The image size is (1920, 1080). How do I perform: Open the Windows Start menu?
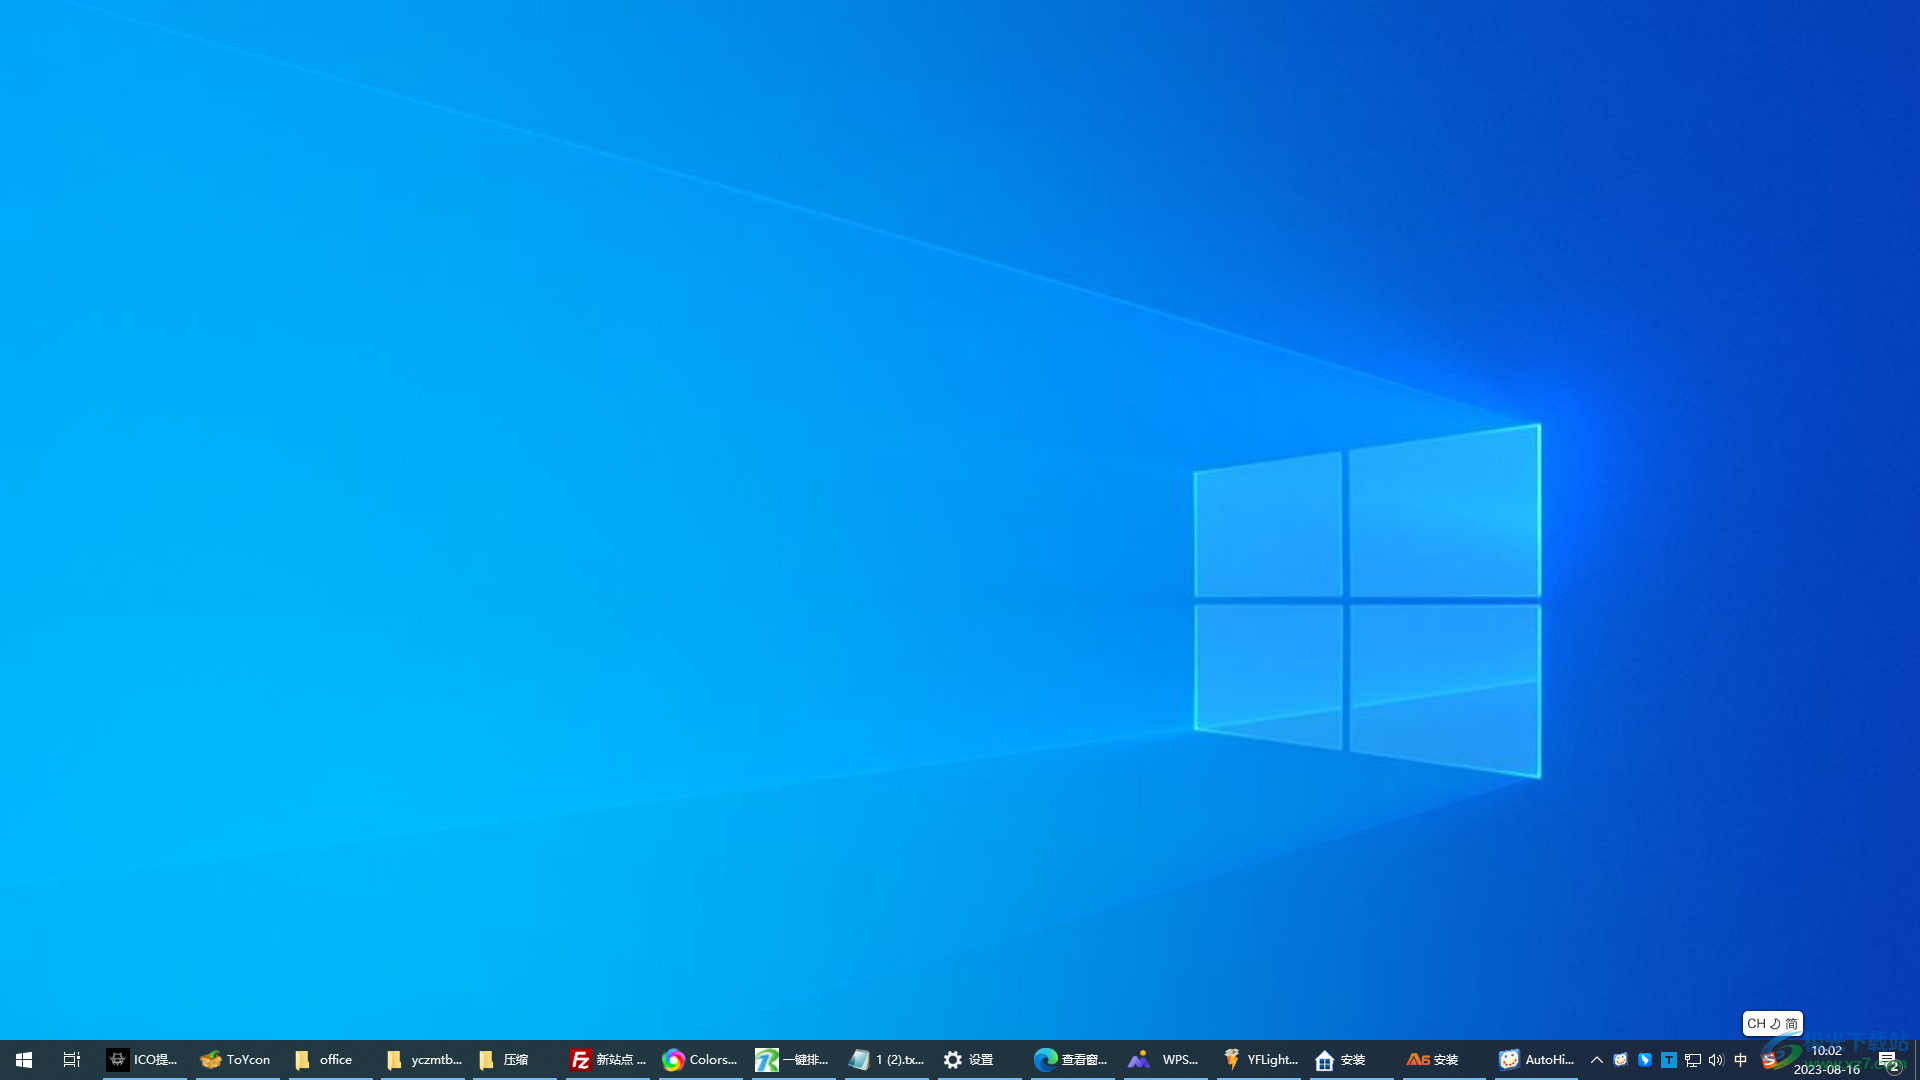24,1060
